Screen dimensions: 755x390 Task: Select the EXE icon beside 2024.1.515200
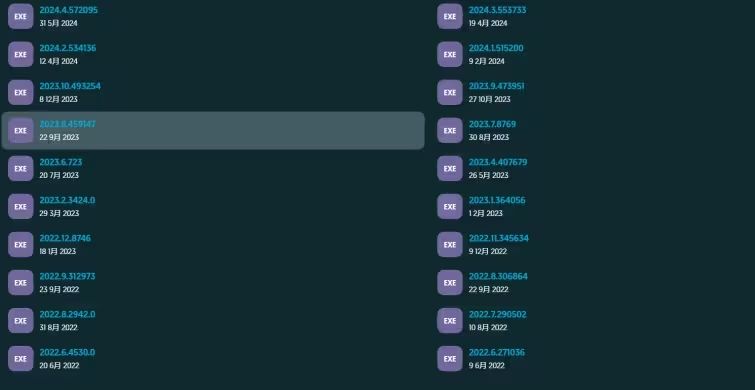coord(450,54)
